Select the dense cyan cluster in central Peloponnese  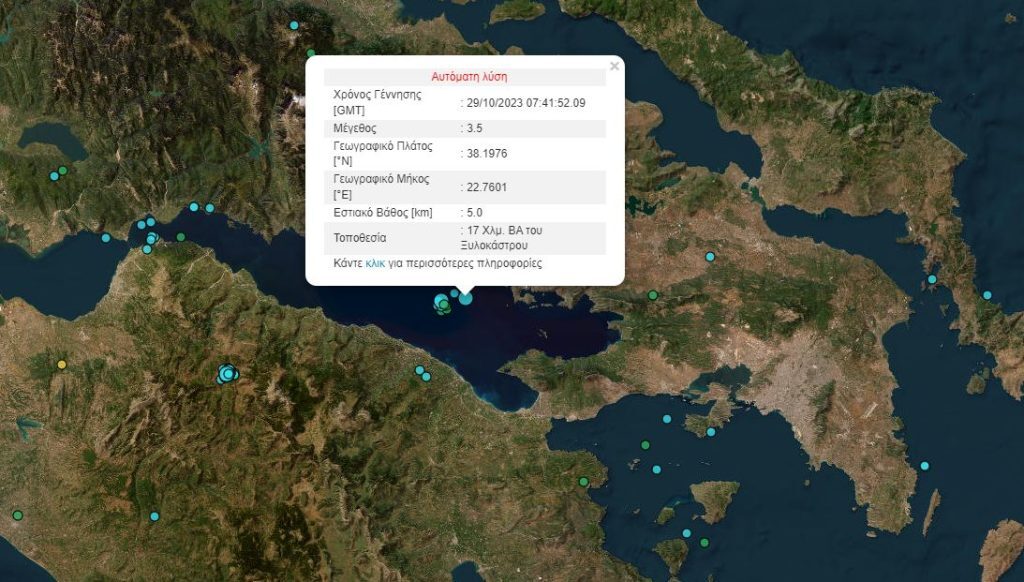(x=228, y=374)
